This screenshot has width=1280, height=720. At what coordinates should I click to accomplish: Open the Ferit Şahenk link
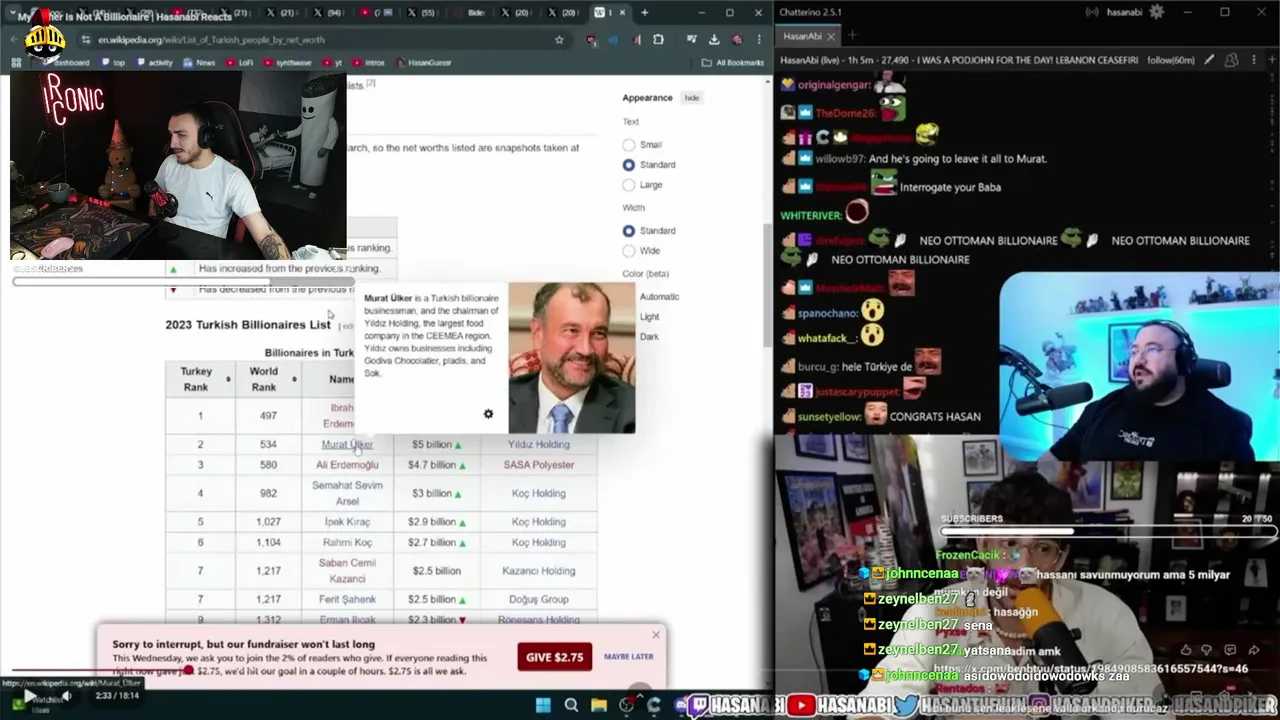347,599
